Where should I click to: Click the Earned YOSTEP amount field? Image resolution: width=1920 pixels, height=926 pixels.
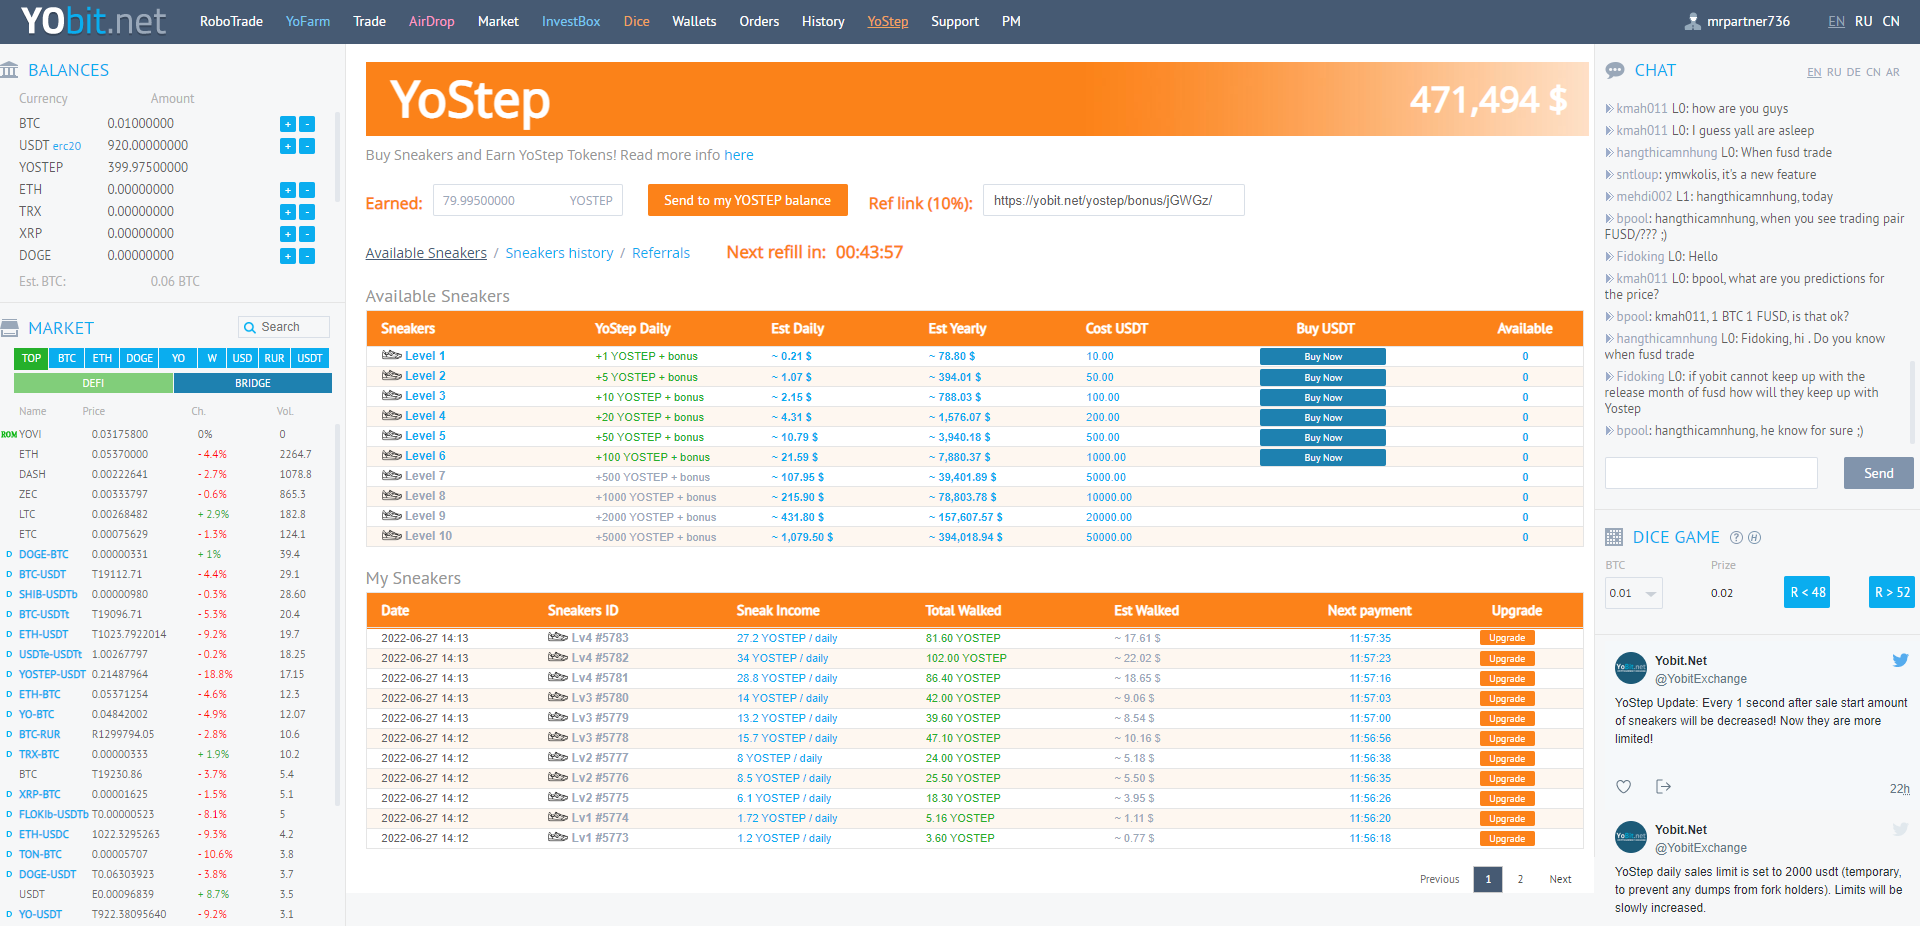point(528,200)
